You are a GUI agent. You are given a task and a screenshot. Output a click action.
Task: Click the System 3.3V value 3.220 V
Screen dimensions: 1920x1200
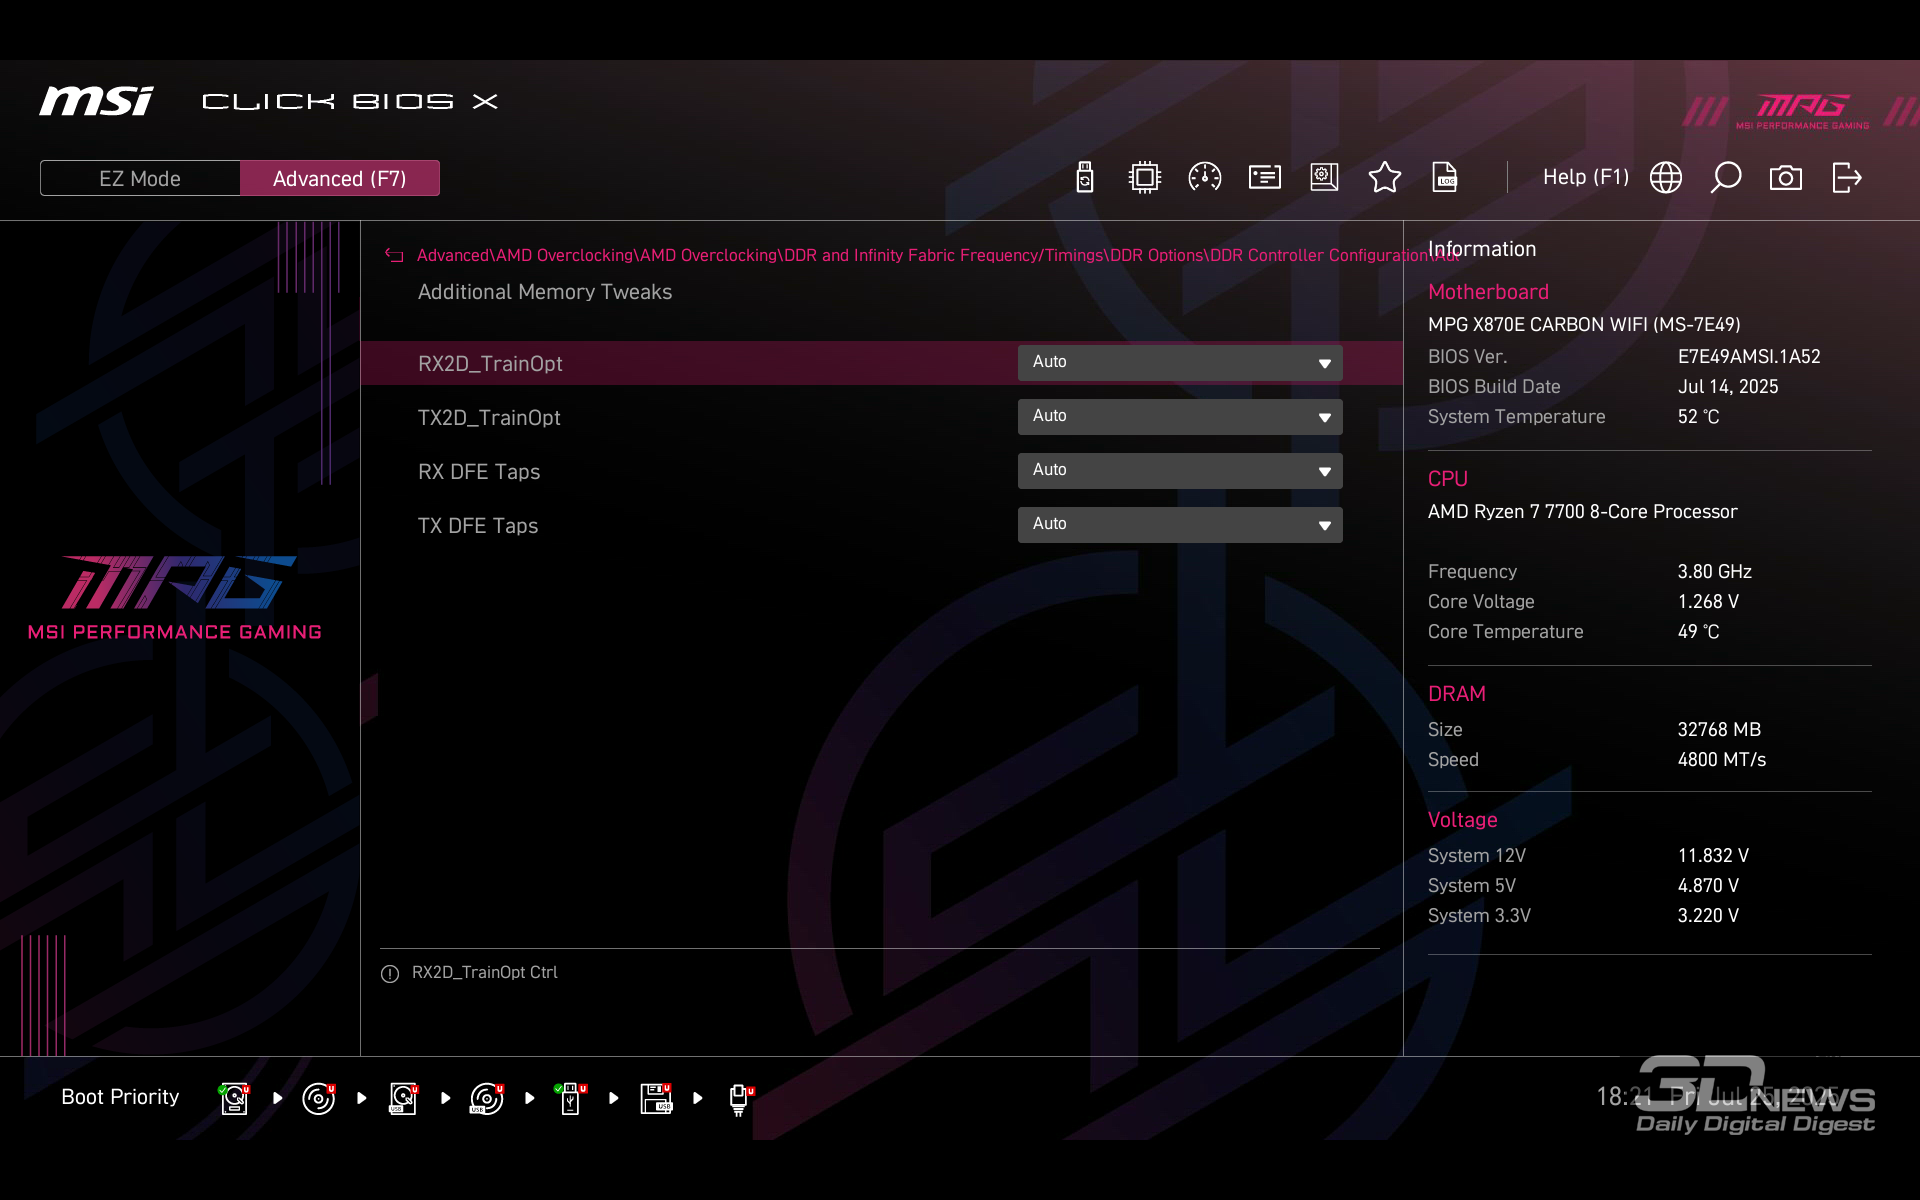[x=1708, y=916]
